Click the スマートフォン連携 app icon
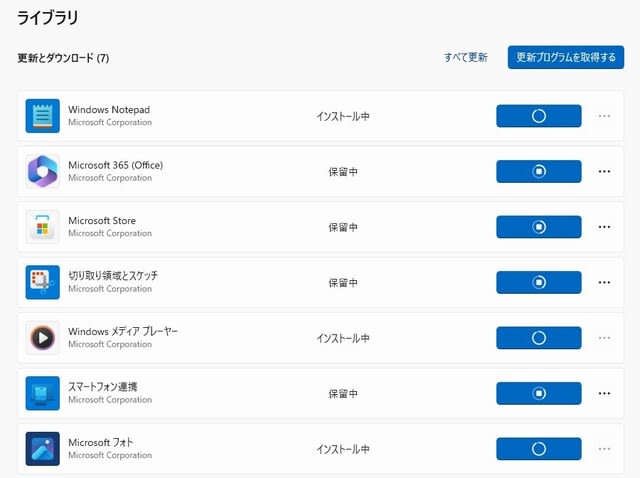Screen dimensions: 640x478 (x=42, y=394)
